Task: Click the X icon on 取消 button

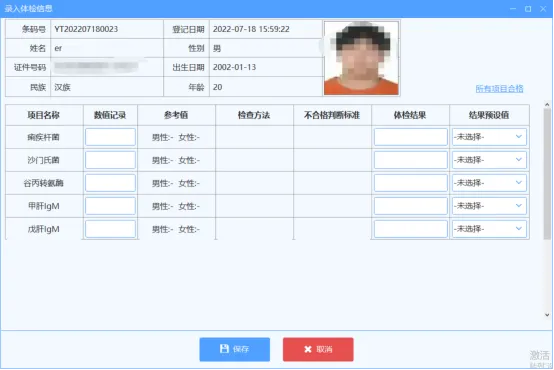Action: (x=308, y=349)
